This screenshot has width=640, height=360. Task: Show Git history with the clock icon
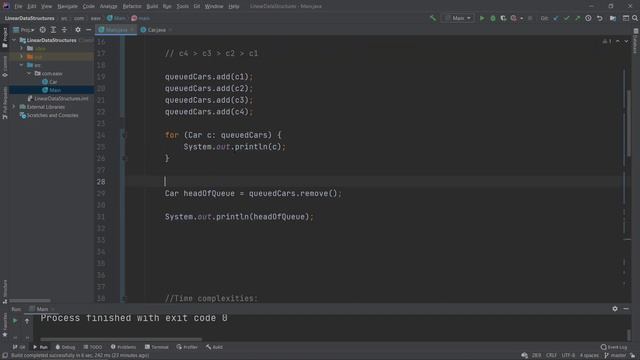(x=588, y=18)
